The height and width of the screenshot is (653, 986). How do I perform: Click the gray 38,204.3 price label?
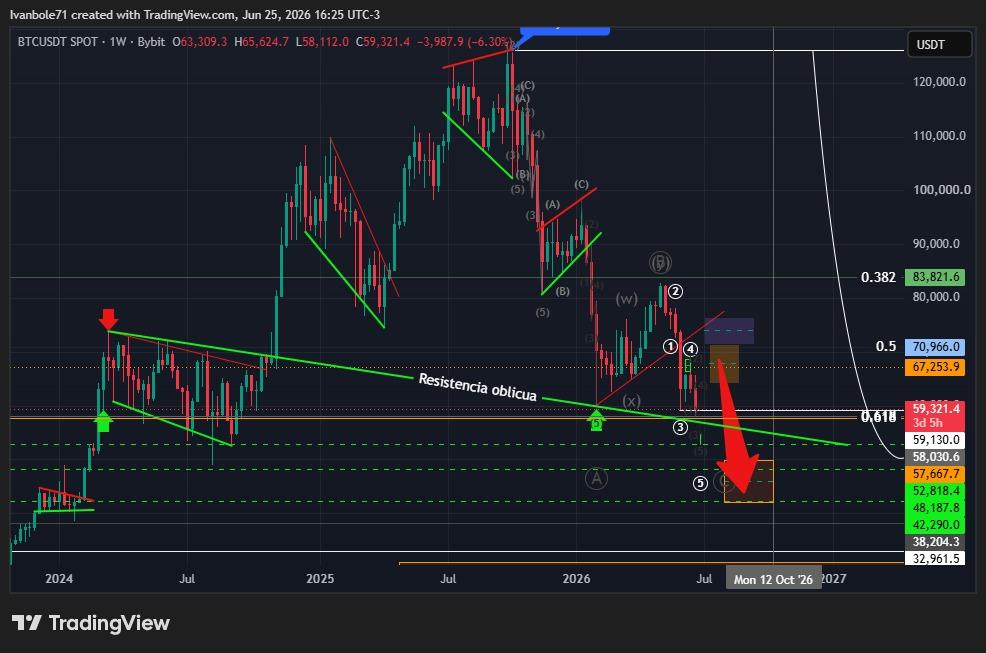click(x=935, y=542)
